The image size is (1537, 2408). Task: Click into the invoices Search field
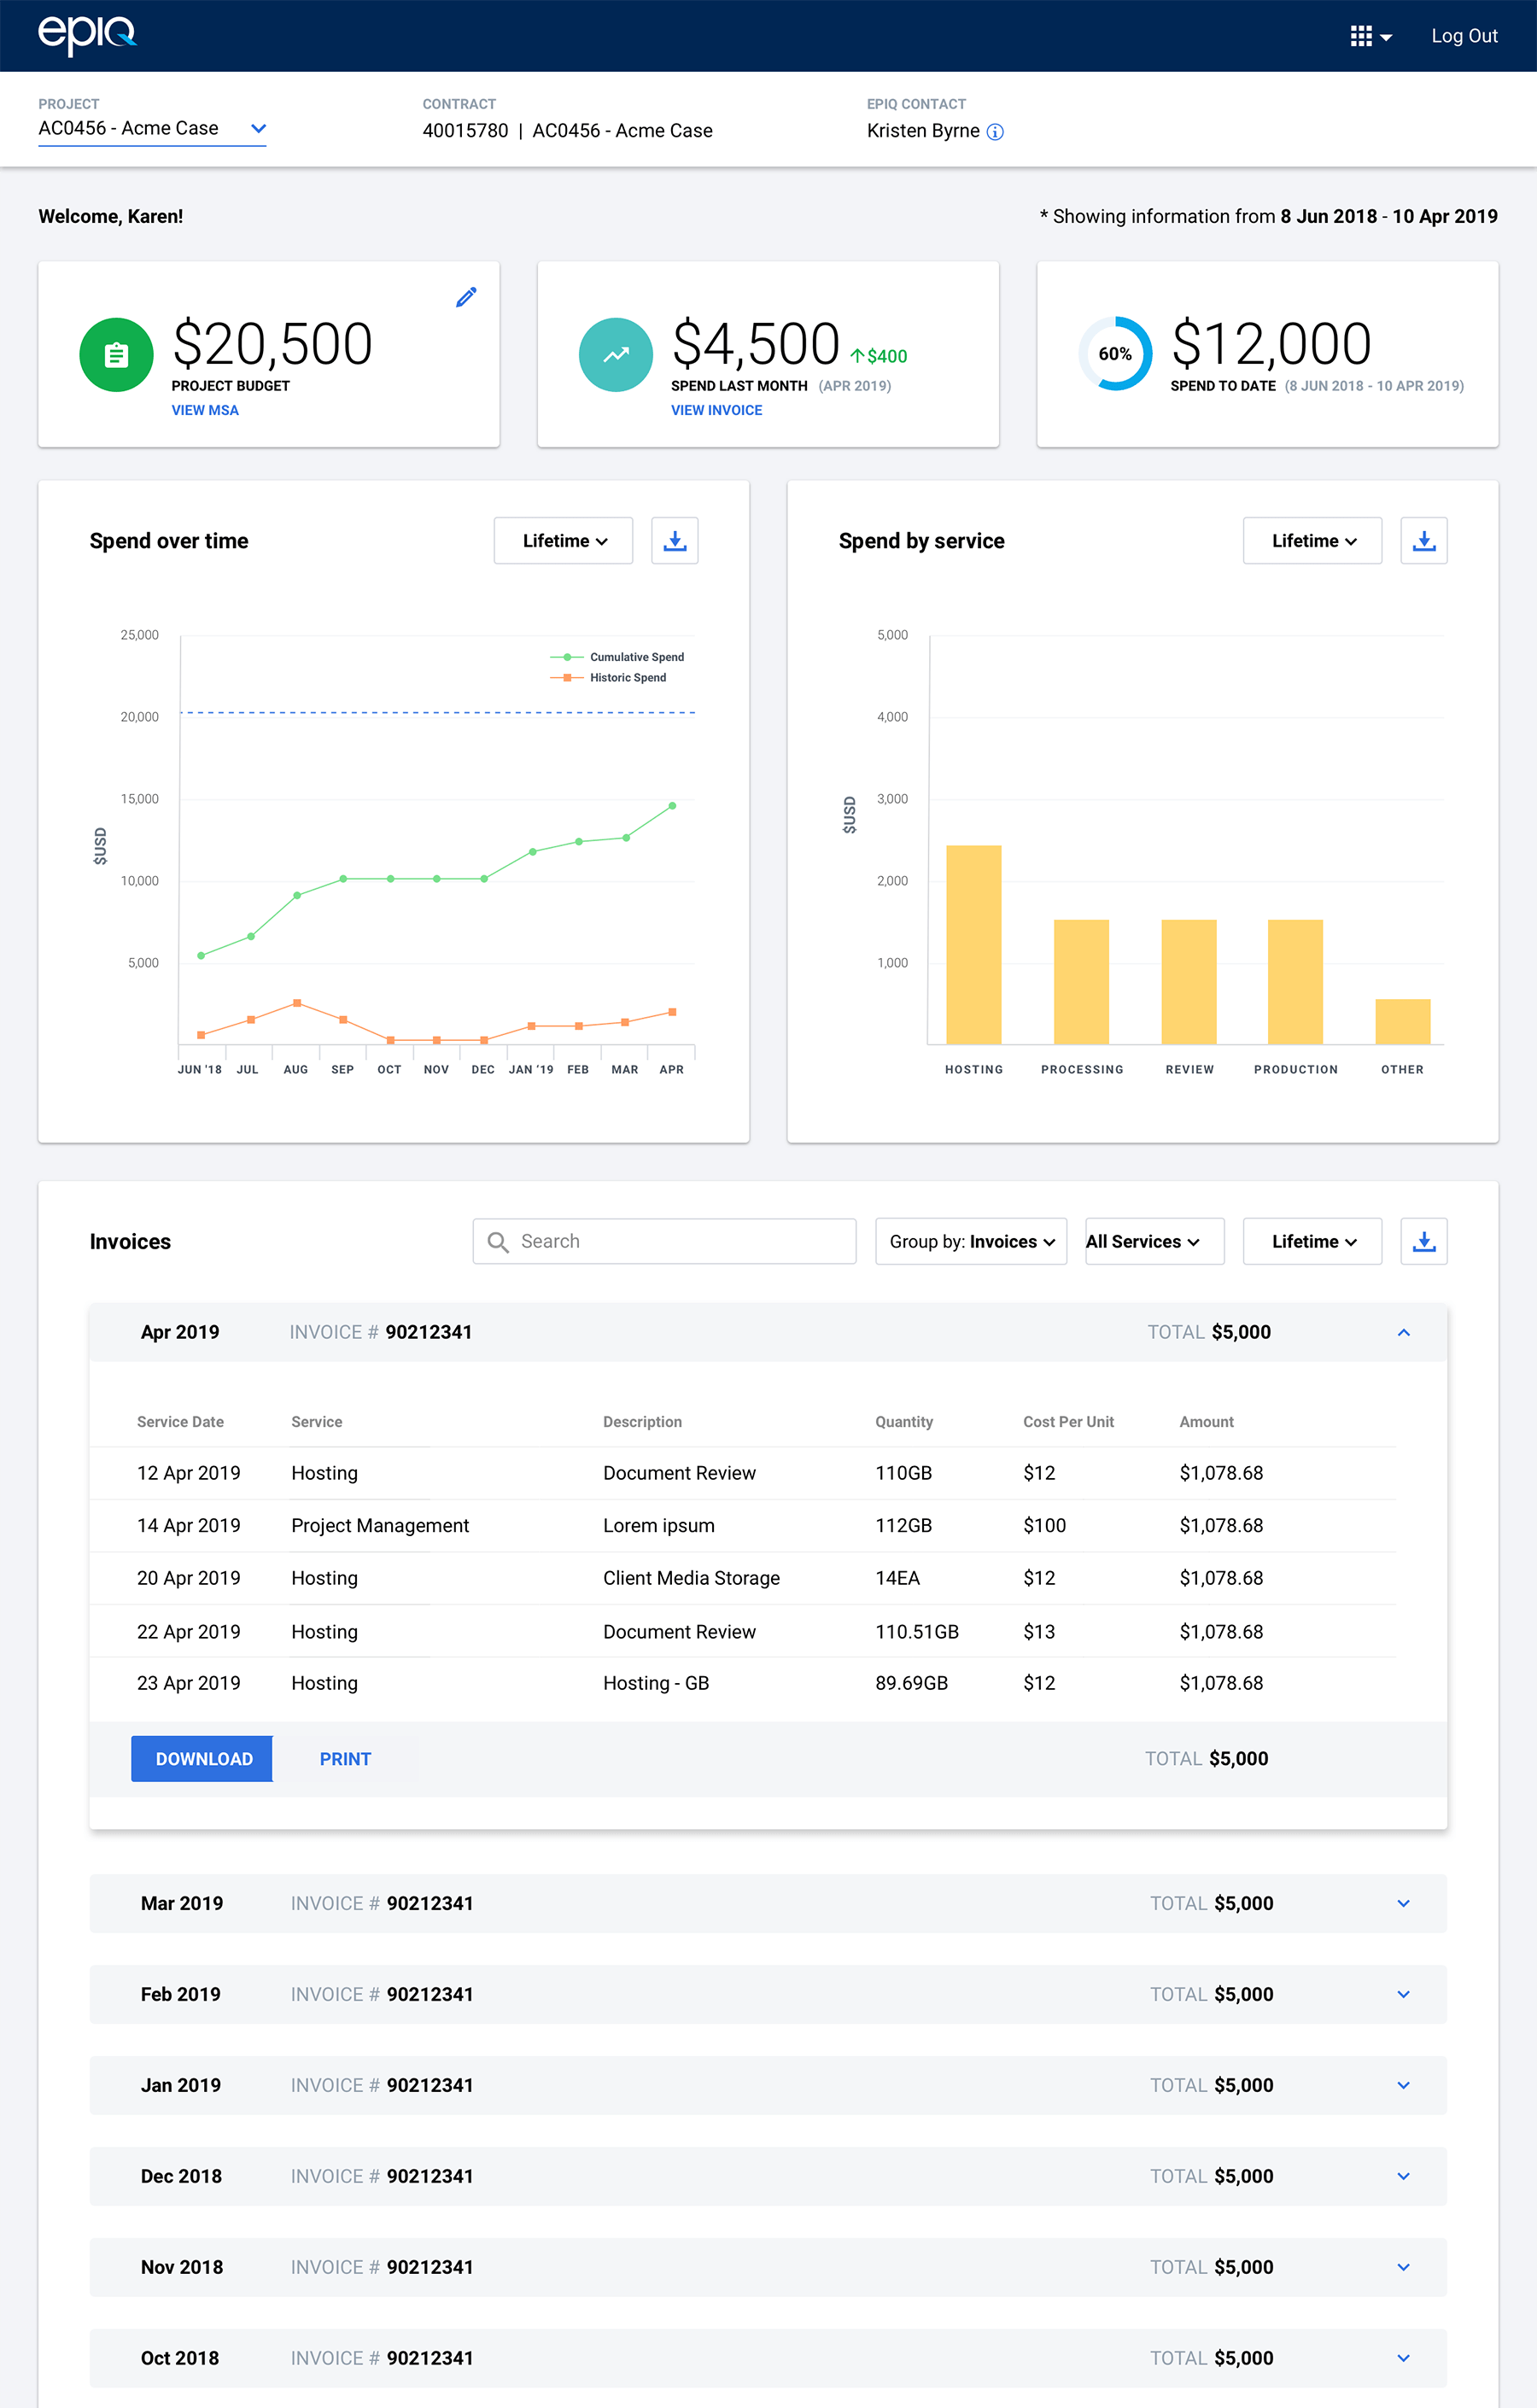664,1241
